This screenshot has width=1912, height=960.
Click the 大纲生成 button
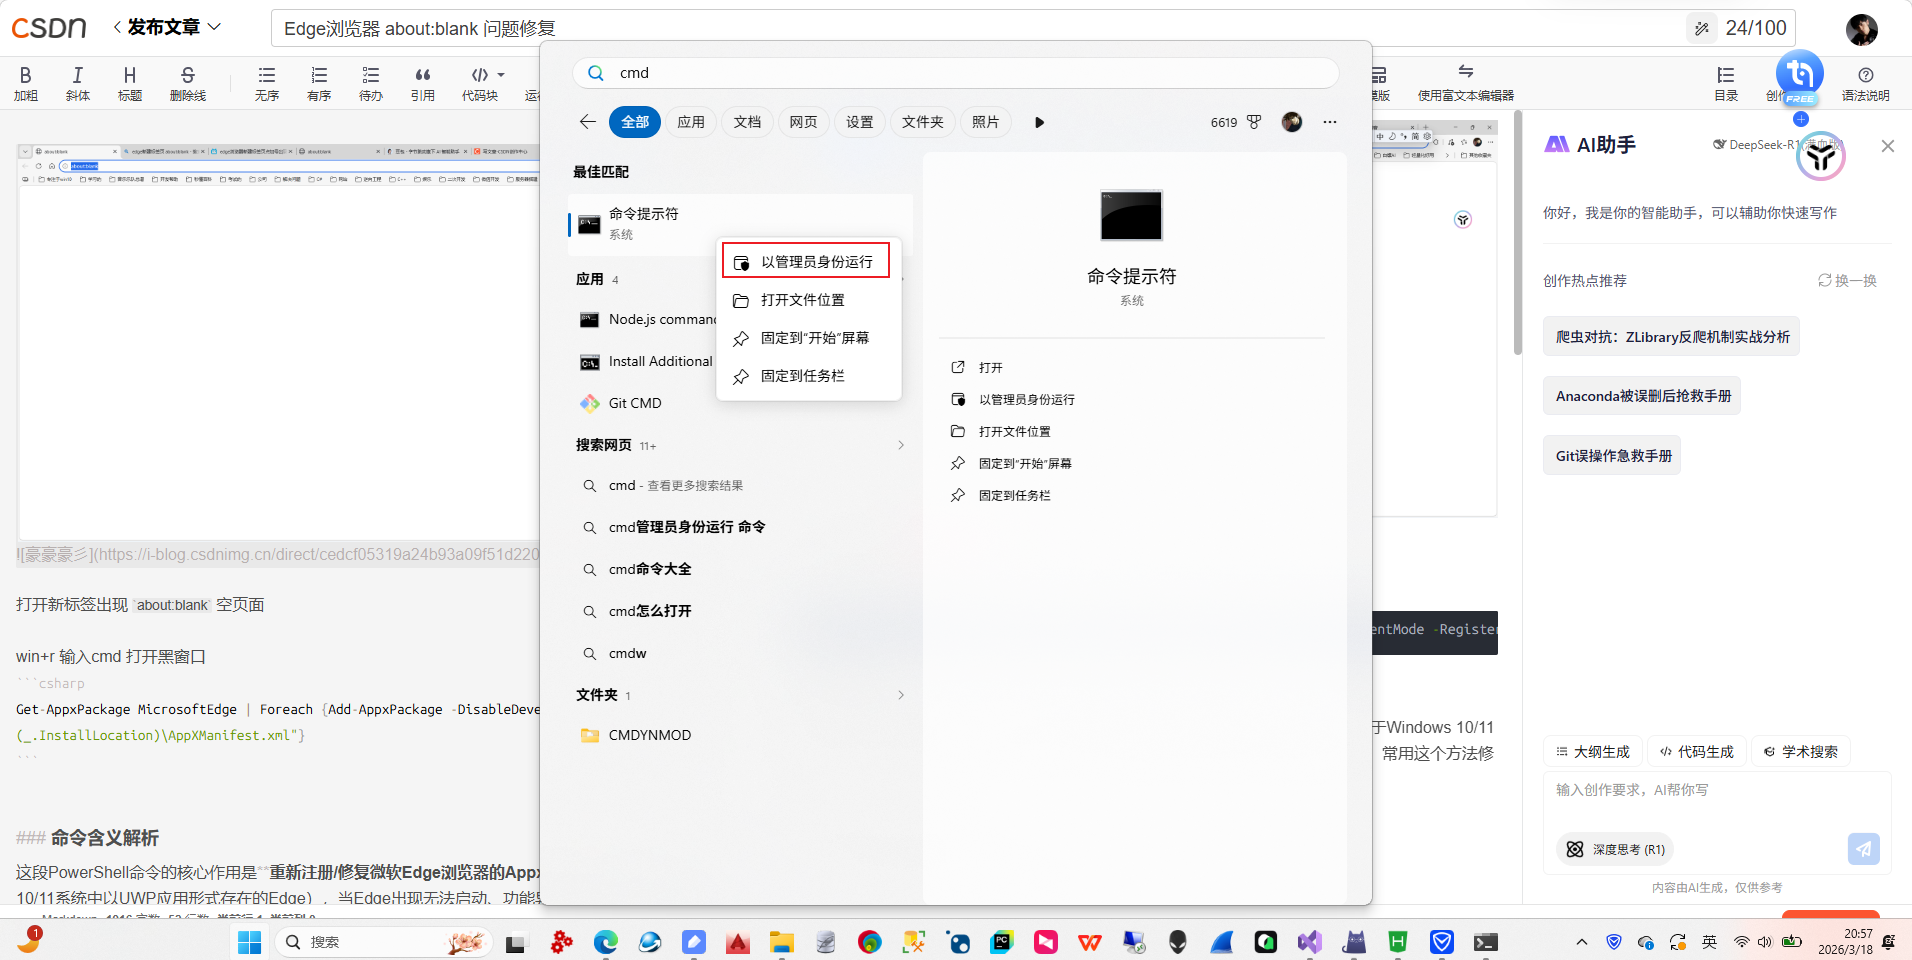tap(1593, 752)
